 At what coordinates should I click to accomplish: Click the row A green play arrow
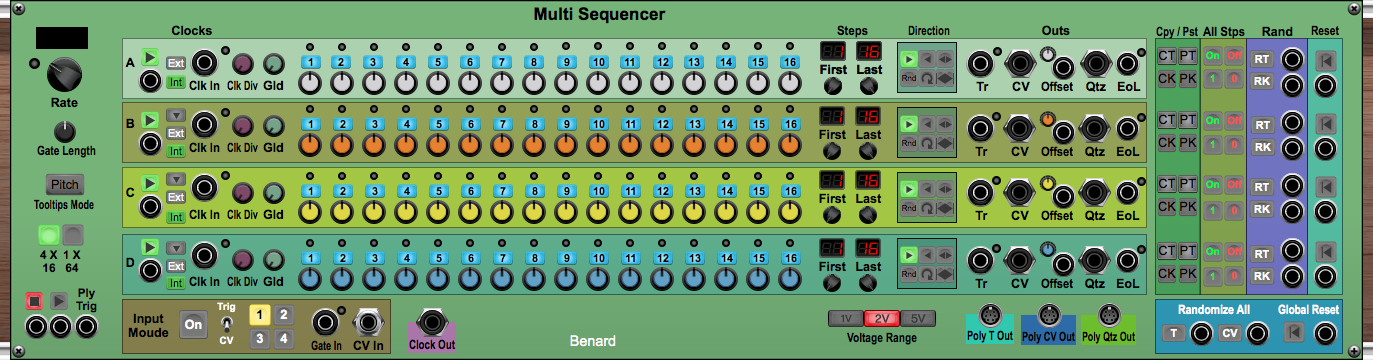tap(150, 58)
